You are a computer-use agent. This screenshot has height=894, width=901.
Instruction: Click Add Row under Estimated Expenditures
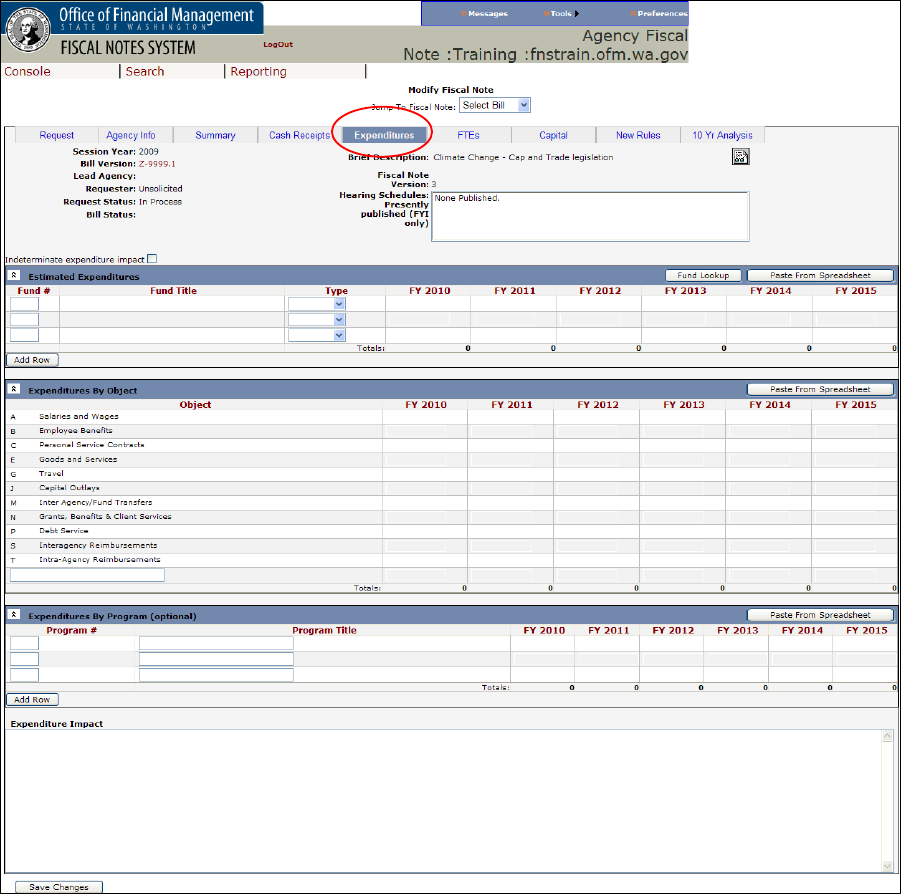32,360
